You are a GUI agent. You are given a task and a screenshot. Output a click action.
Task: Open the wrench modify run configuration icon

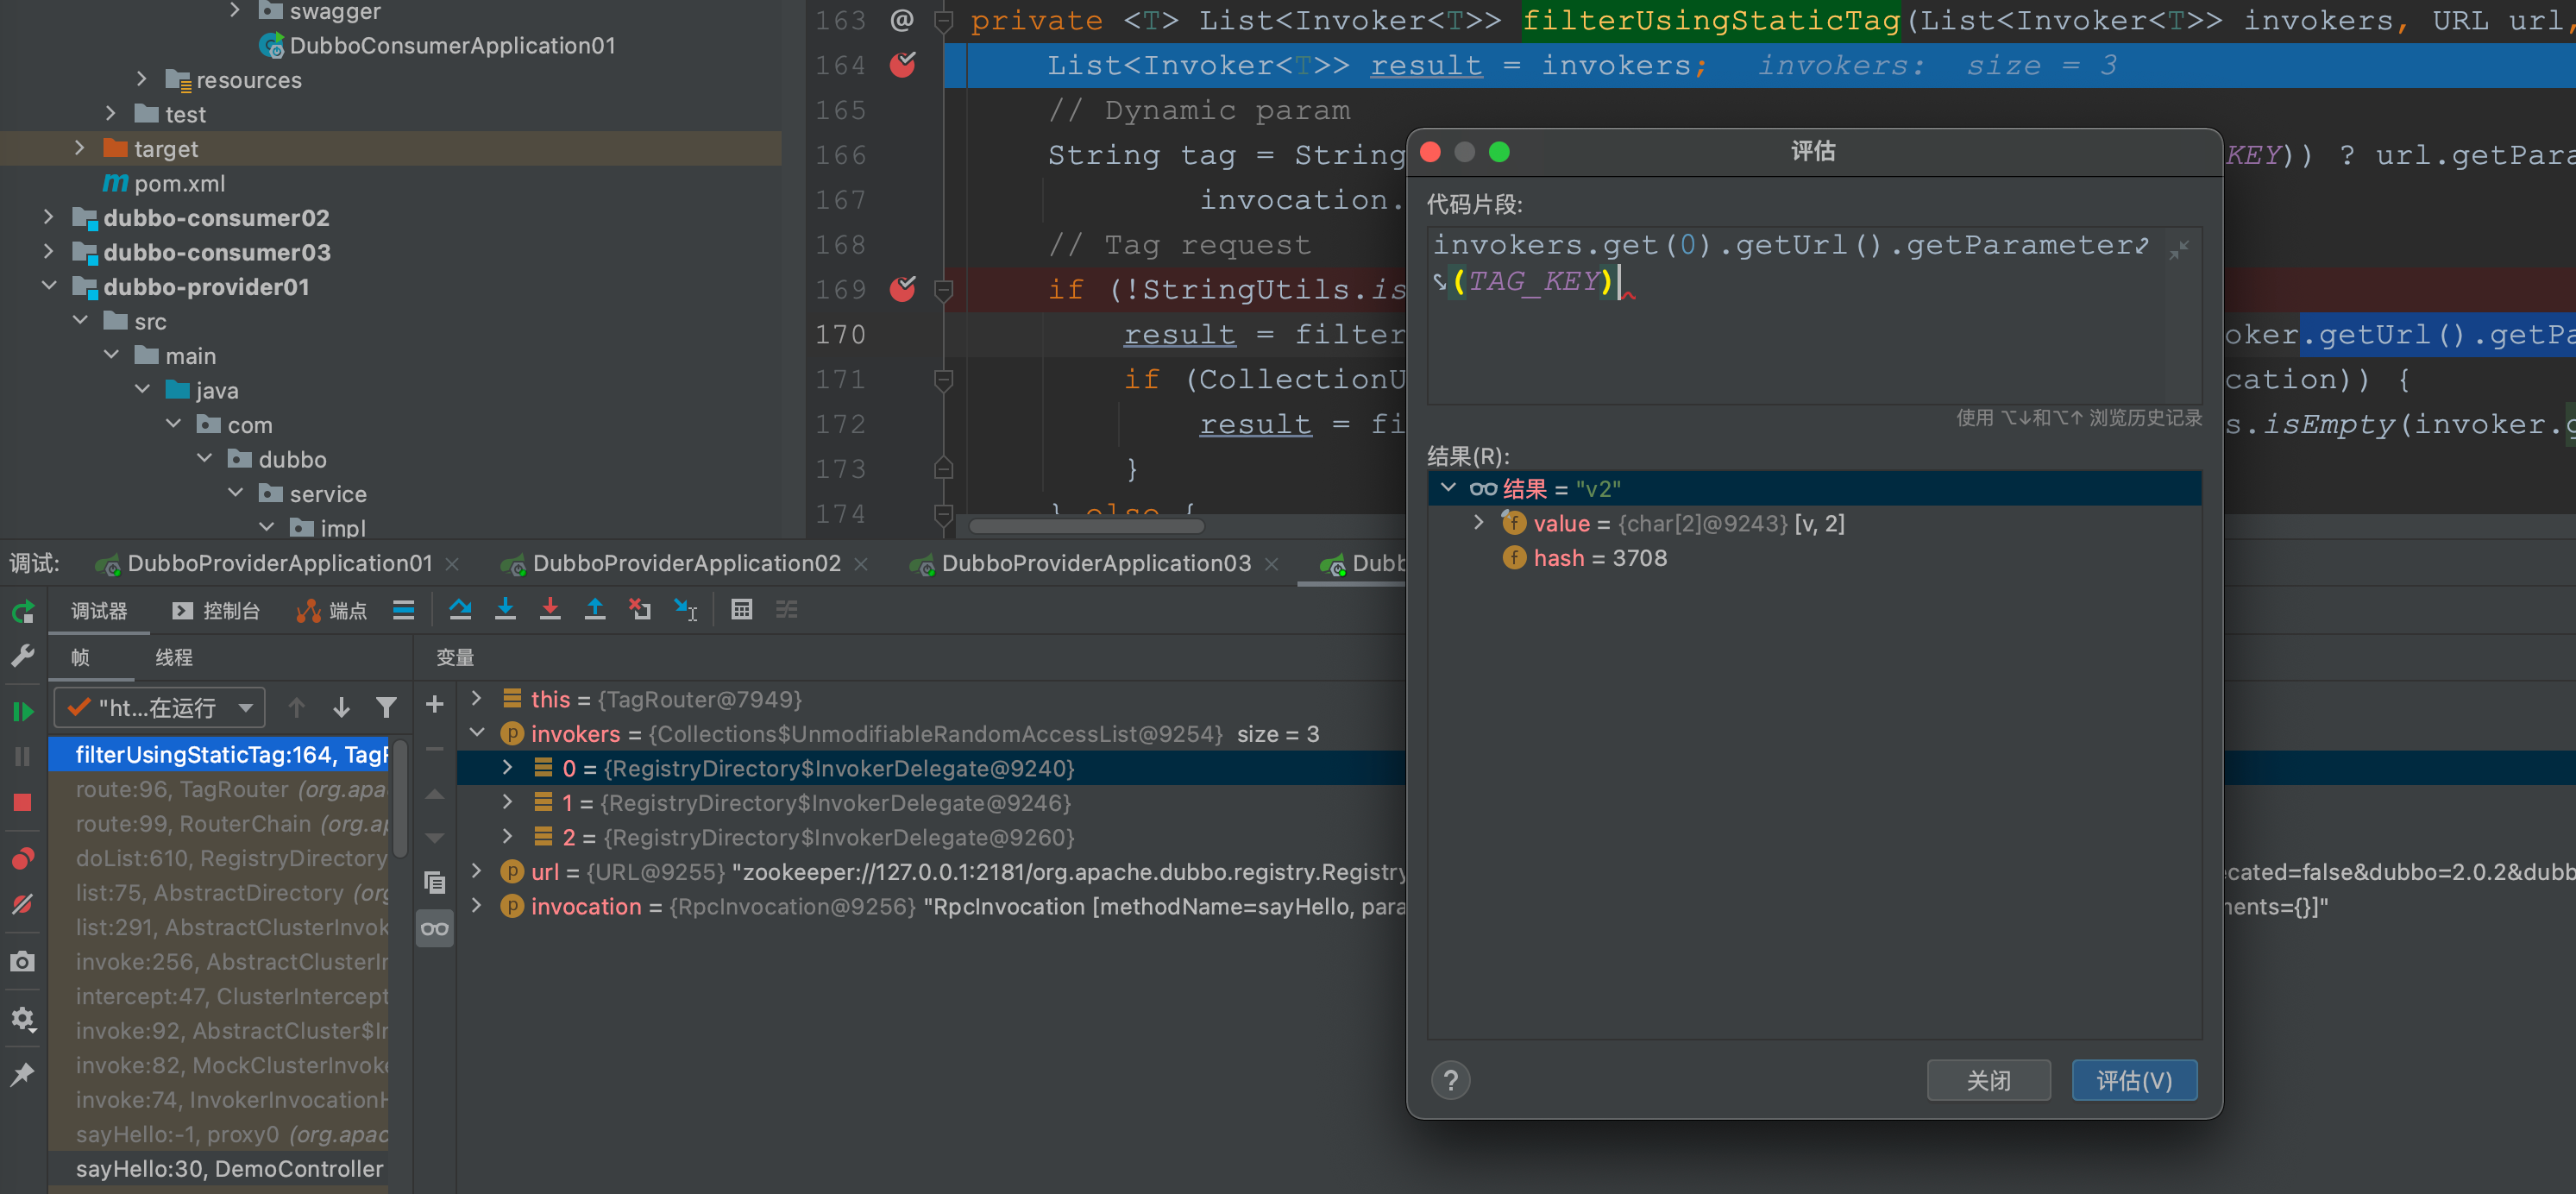22,656
